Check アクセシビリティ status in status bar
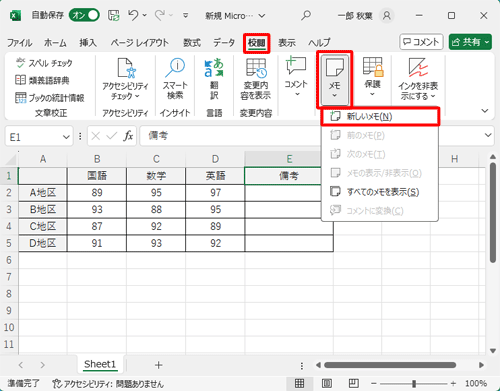This screenshot has width=500, height=391. pyautogui.click(x=108, y=384)
